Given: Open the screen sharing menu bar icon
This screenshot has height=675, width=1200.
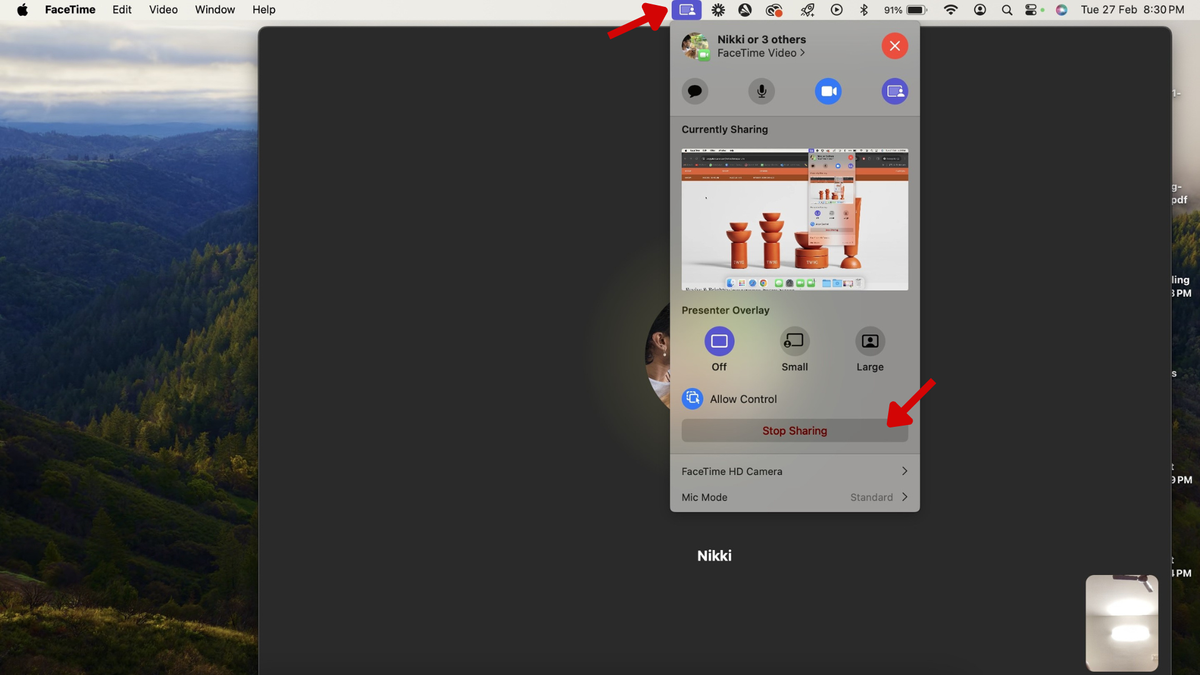Looking at the screenshot, I should pos(686,9).
